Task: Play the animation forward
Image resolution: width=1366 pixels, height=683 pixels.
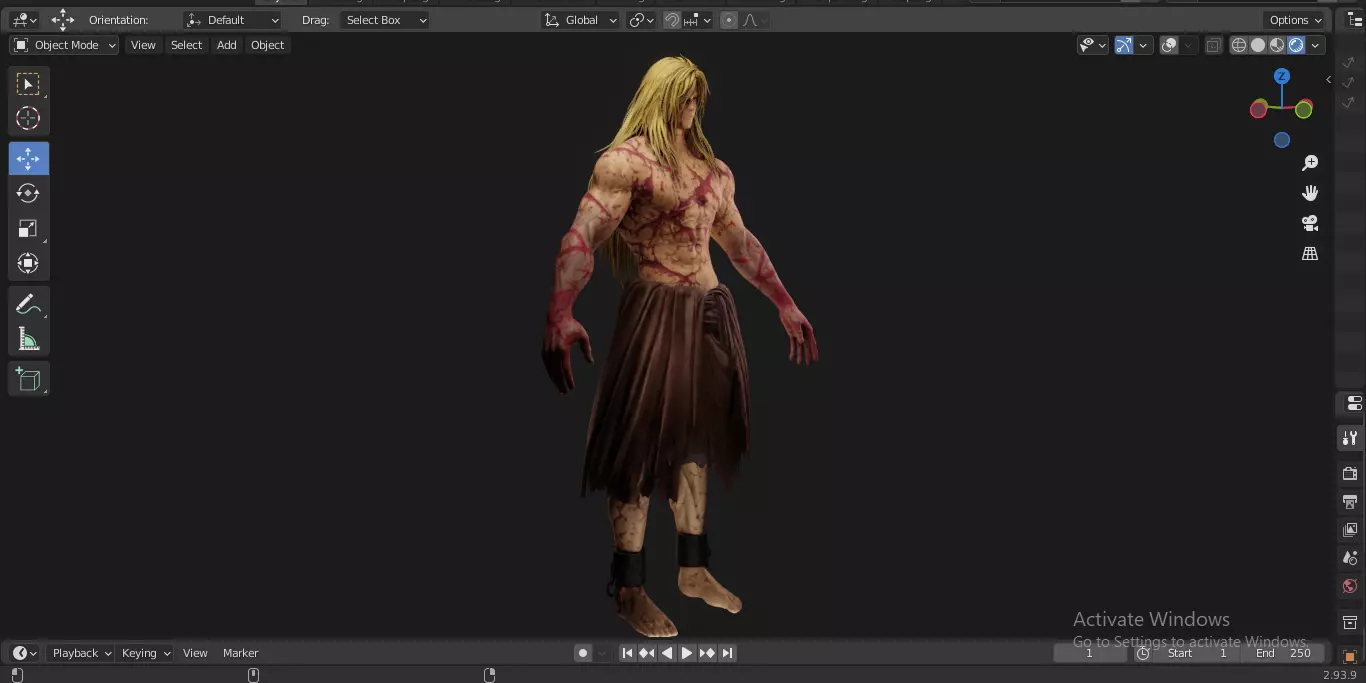Action: (x=687, y=653)
